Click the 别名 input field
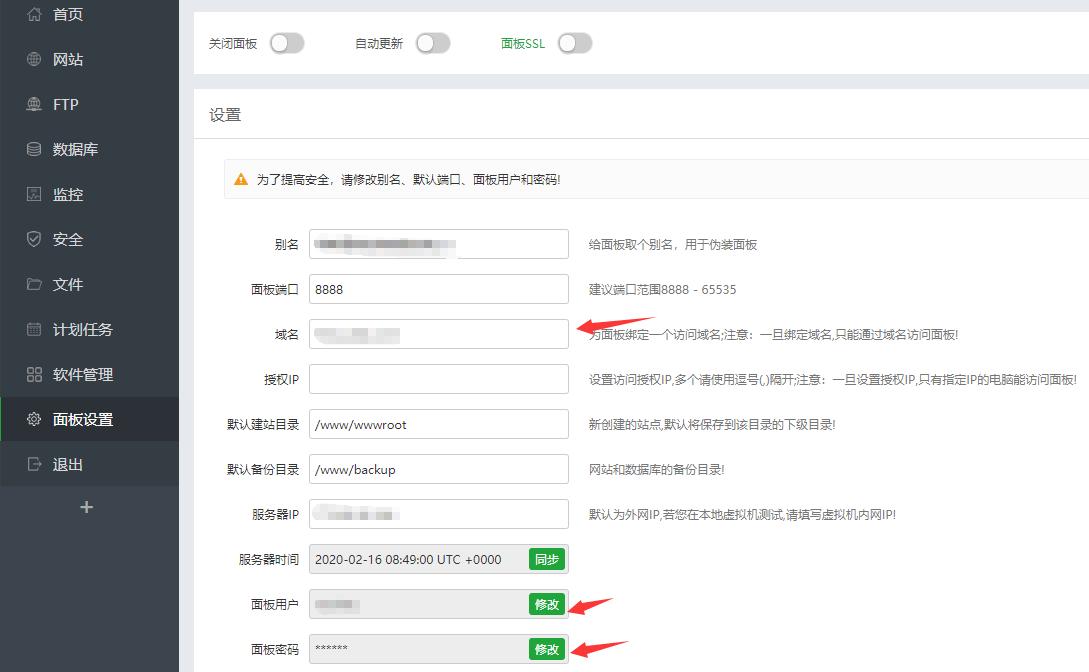1089x672 pixels. point(439,244)
